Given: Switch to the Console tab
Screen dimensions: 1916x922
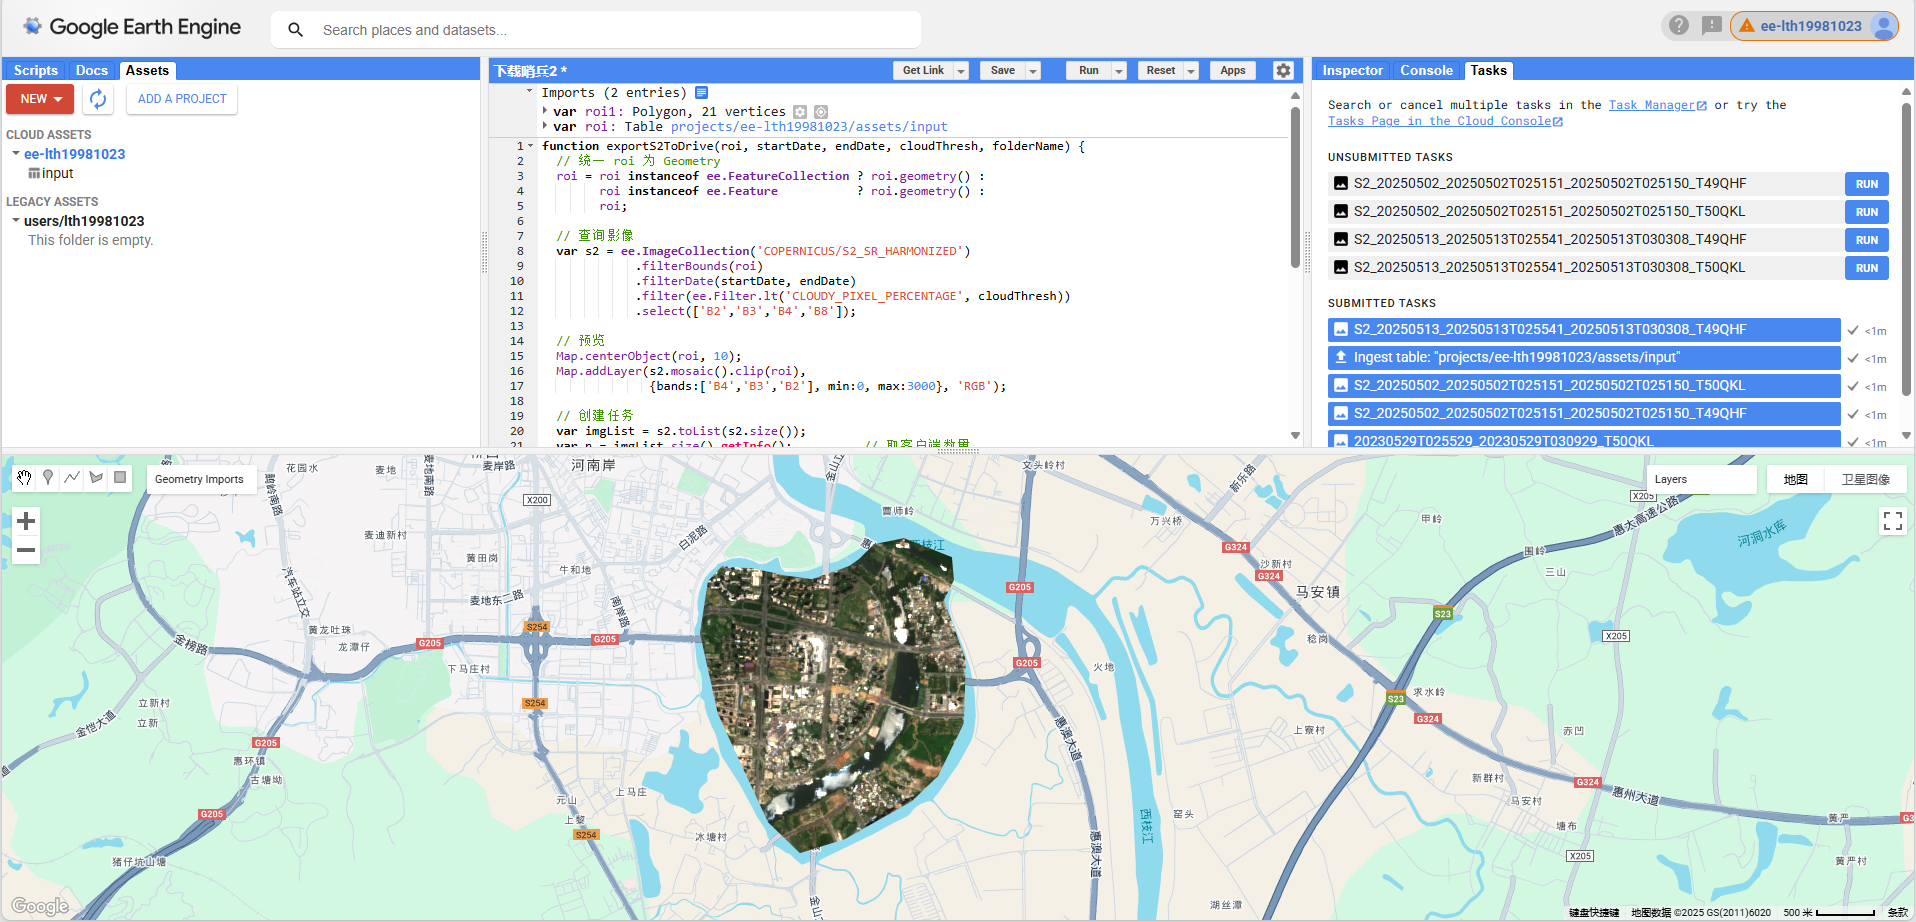Looking at the screenshot, I should click(1426, 70).
